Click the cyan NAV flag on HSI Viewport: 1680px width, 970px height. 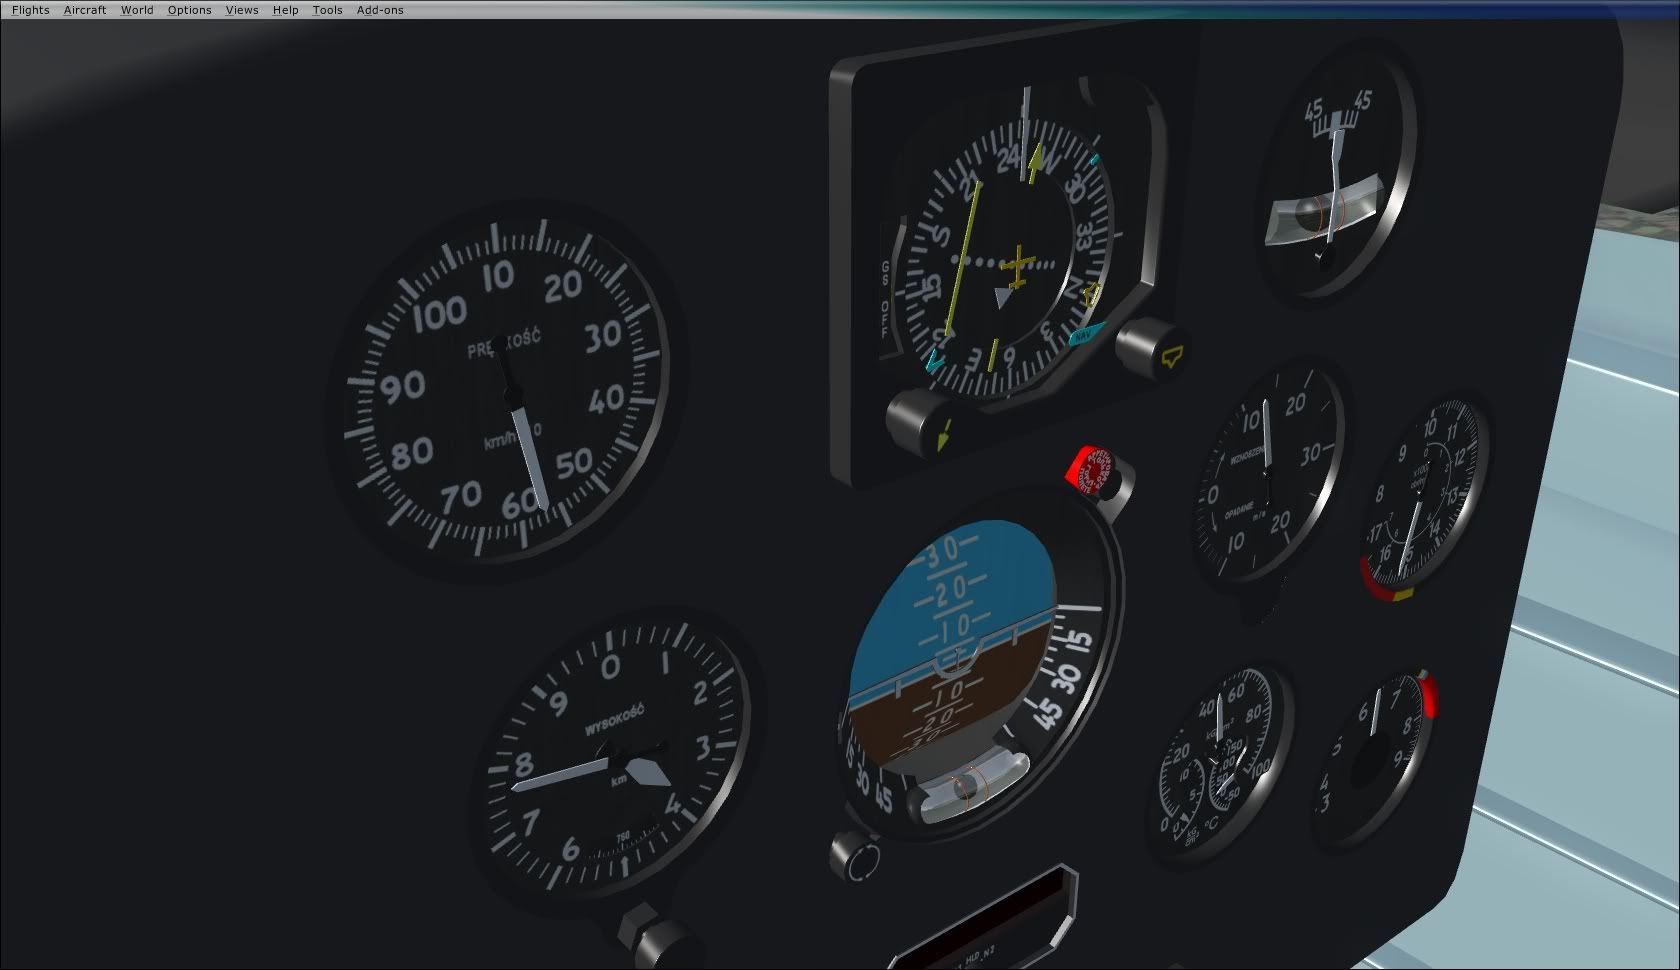point(1082,336)
